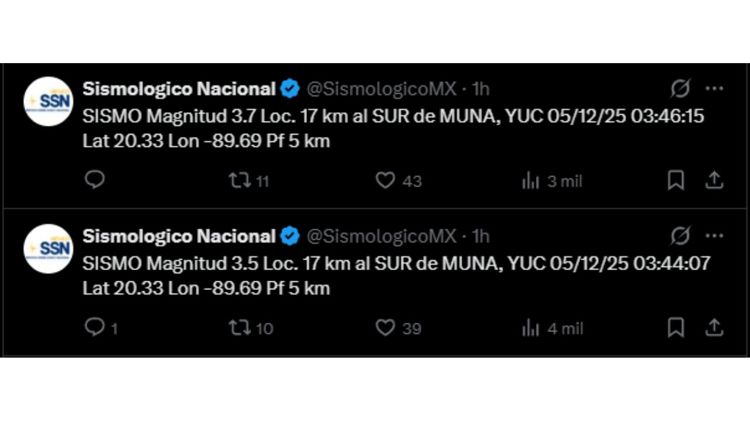Open more options on the second tweet

pos(714,236)
